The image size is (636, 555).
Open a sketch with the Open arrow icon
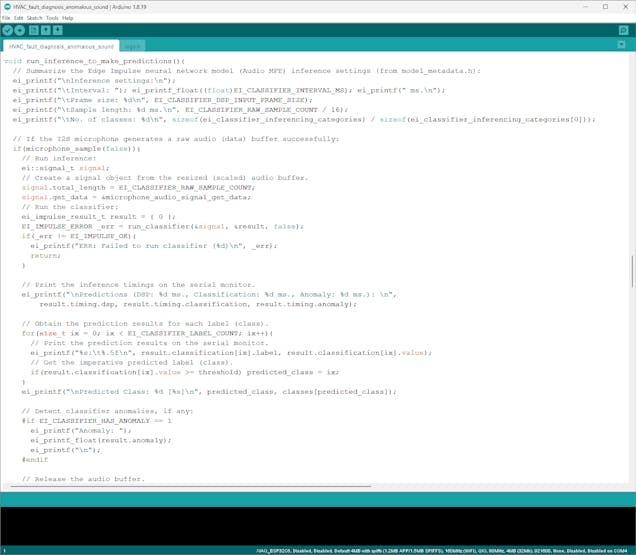pos(46,30)
